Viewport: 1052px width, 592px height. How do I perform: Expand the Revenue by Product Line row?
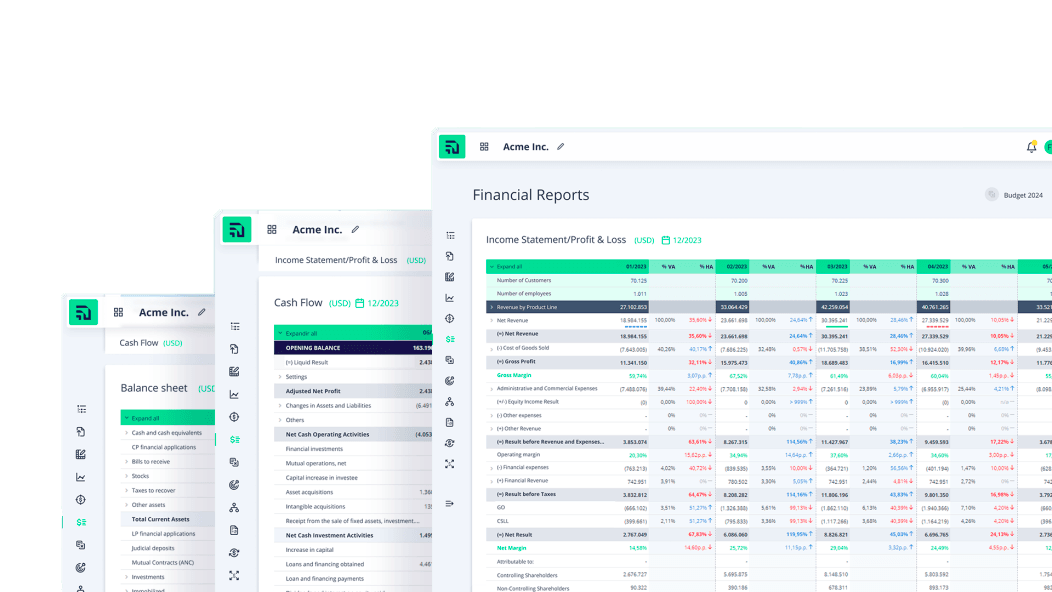coord(491,307)
